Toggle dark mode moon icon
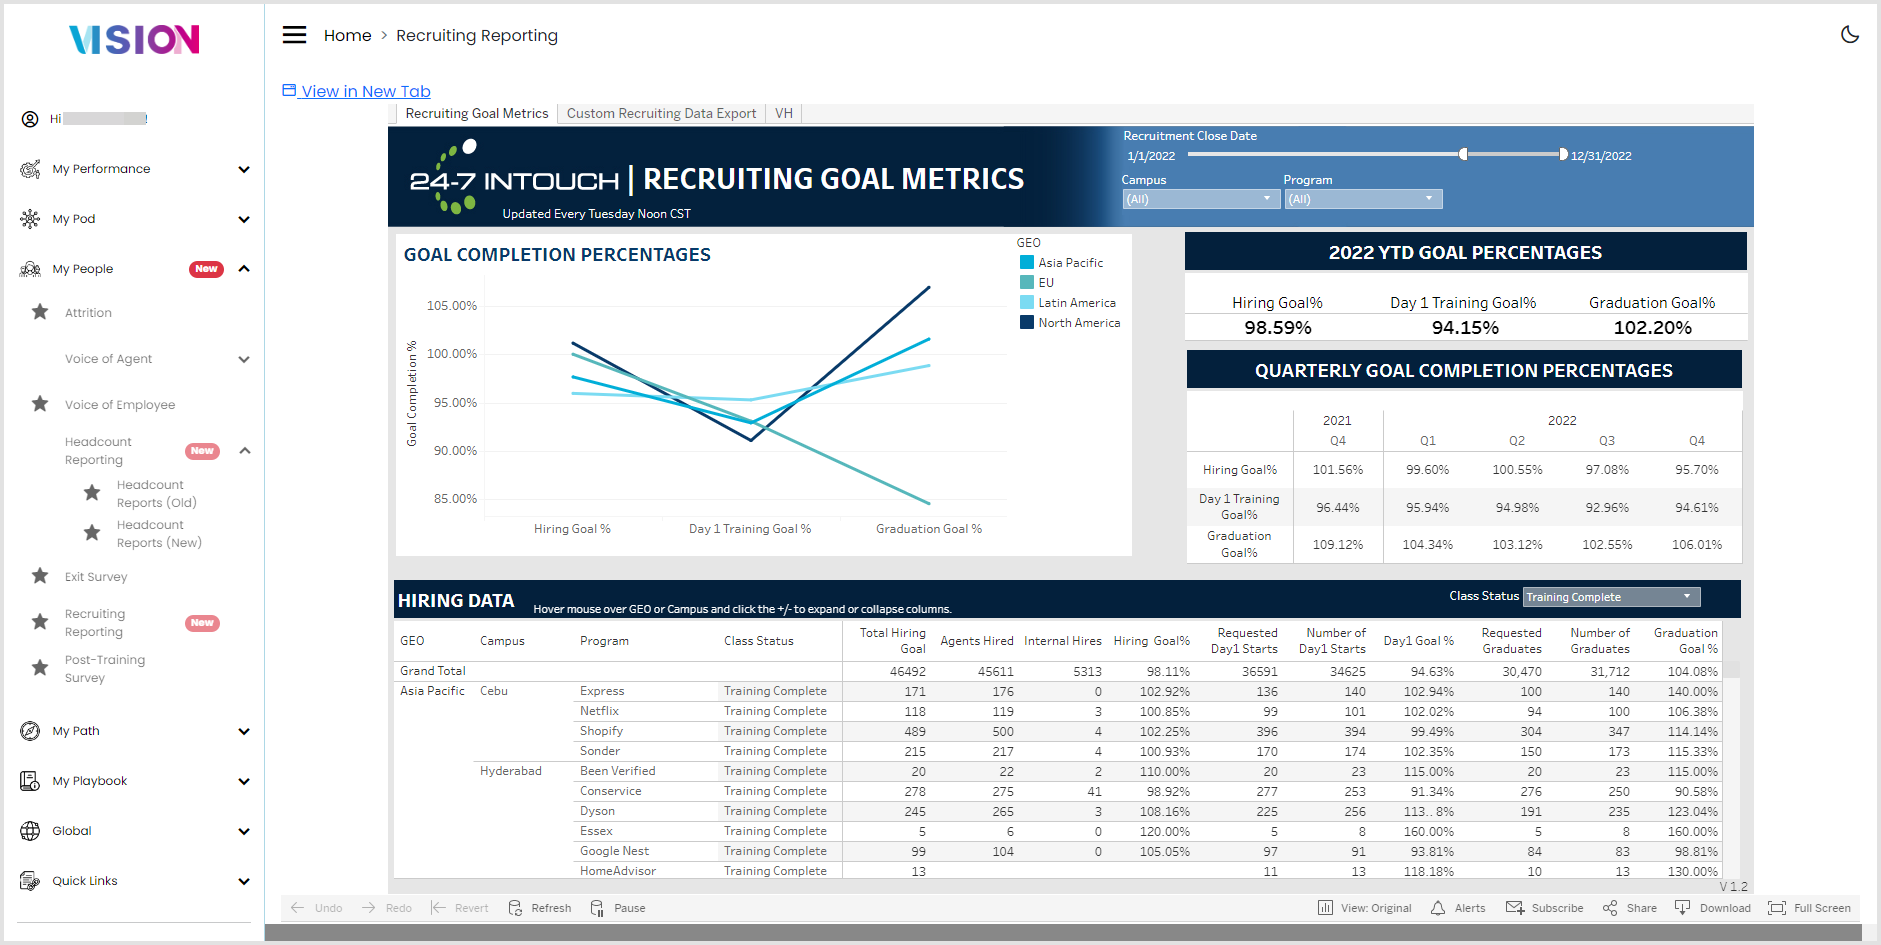Screen dimensions: 1881x945 tap(1850, 34)
